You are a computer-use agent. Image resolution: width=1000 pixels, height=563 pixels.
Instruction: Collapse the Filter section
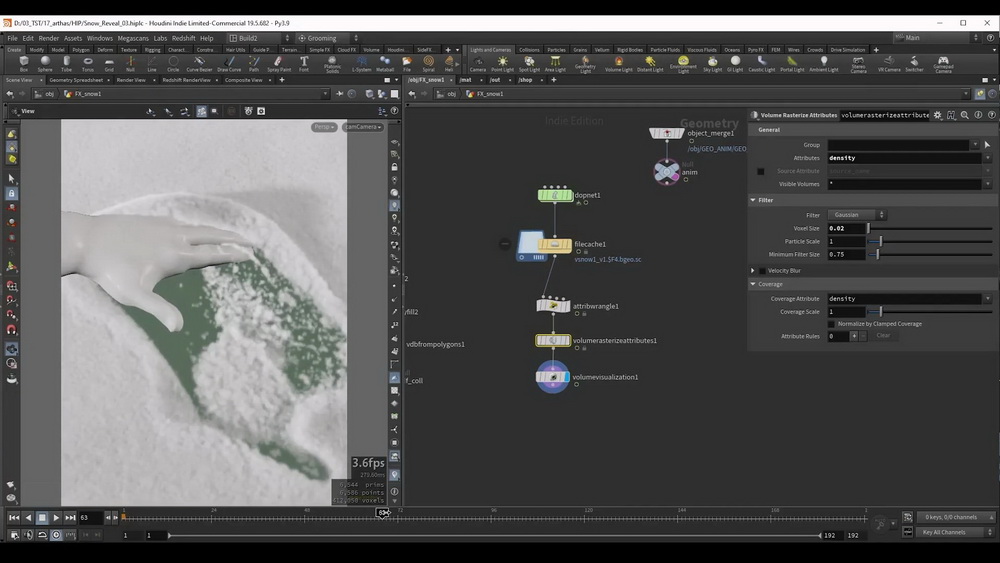click(x=753, y=200)
